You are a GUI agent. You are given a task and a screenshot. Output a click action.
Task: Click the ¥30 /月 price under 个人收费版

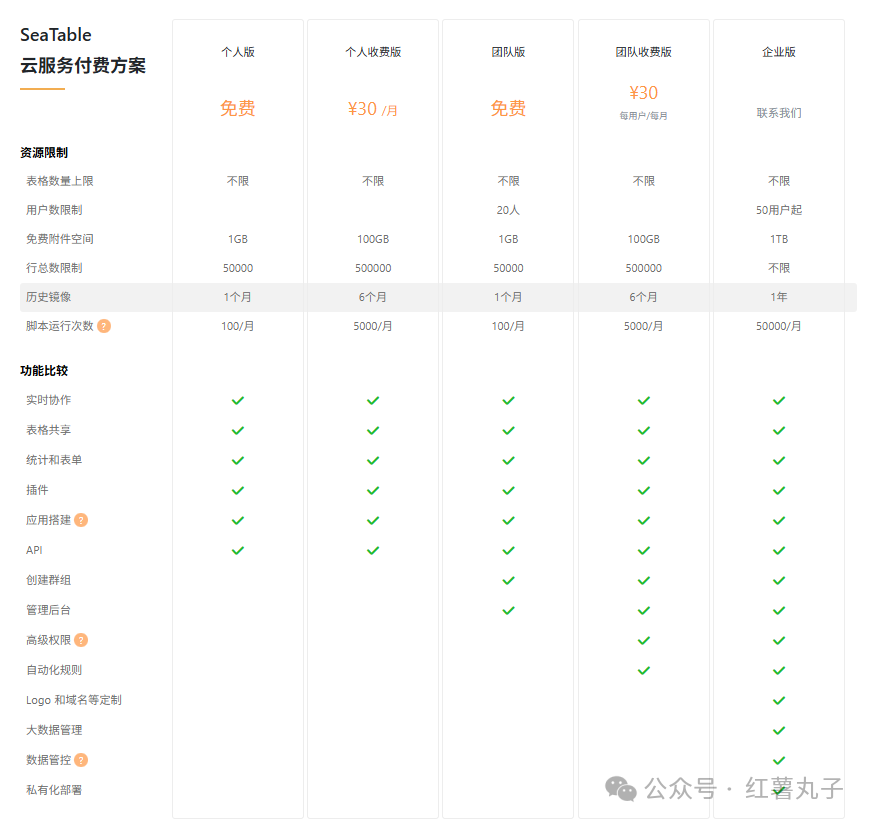pyautogui.click(x=373, y=109)
